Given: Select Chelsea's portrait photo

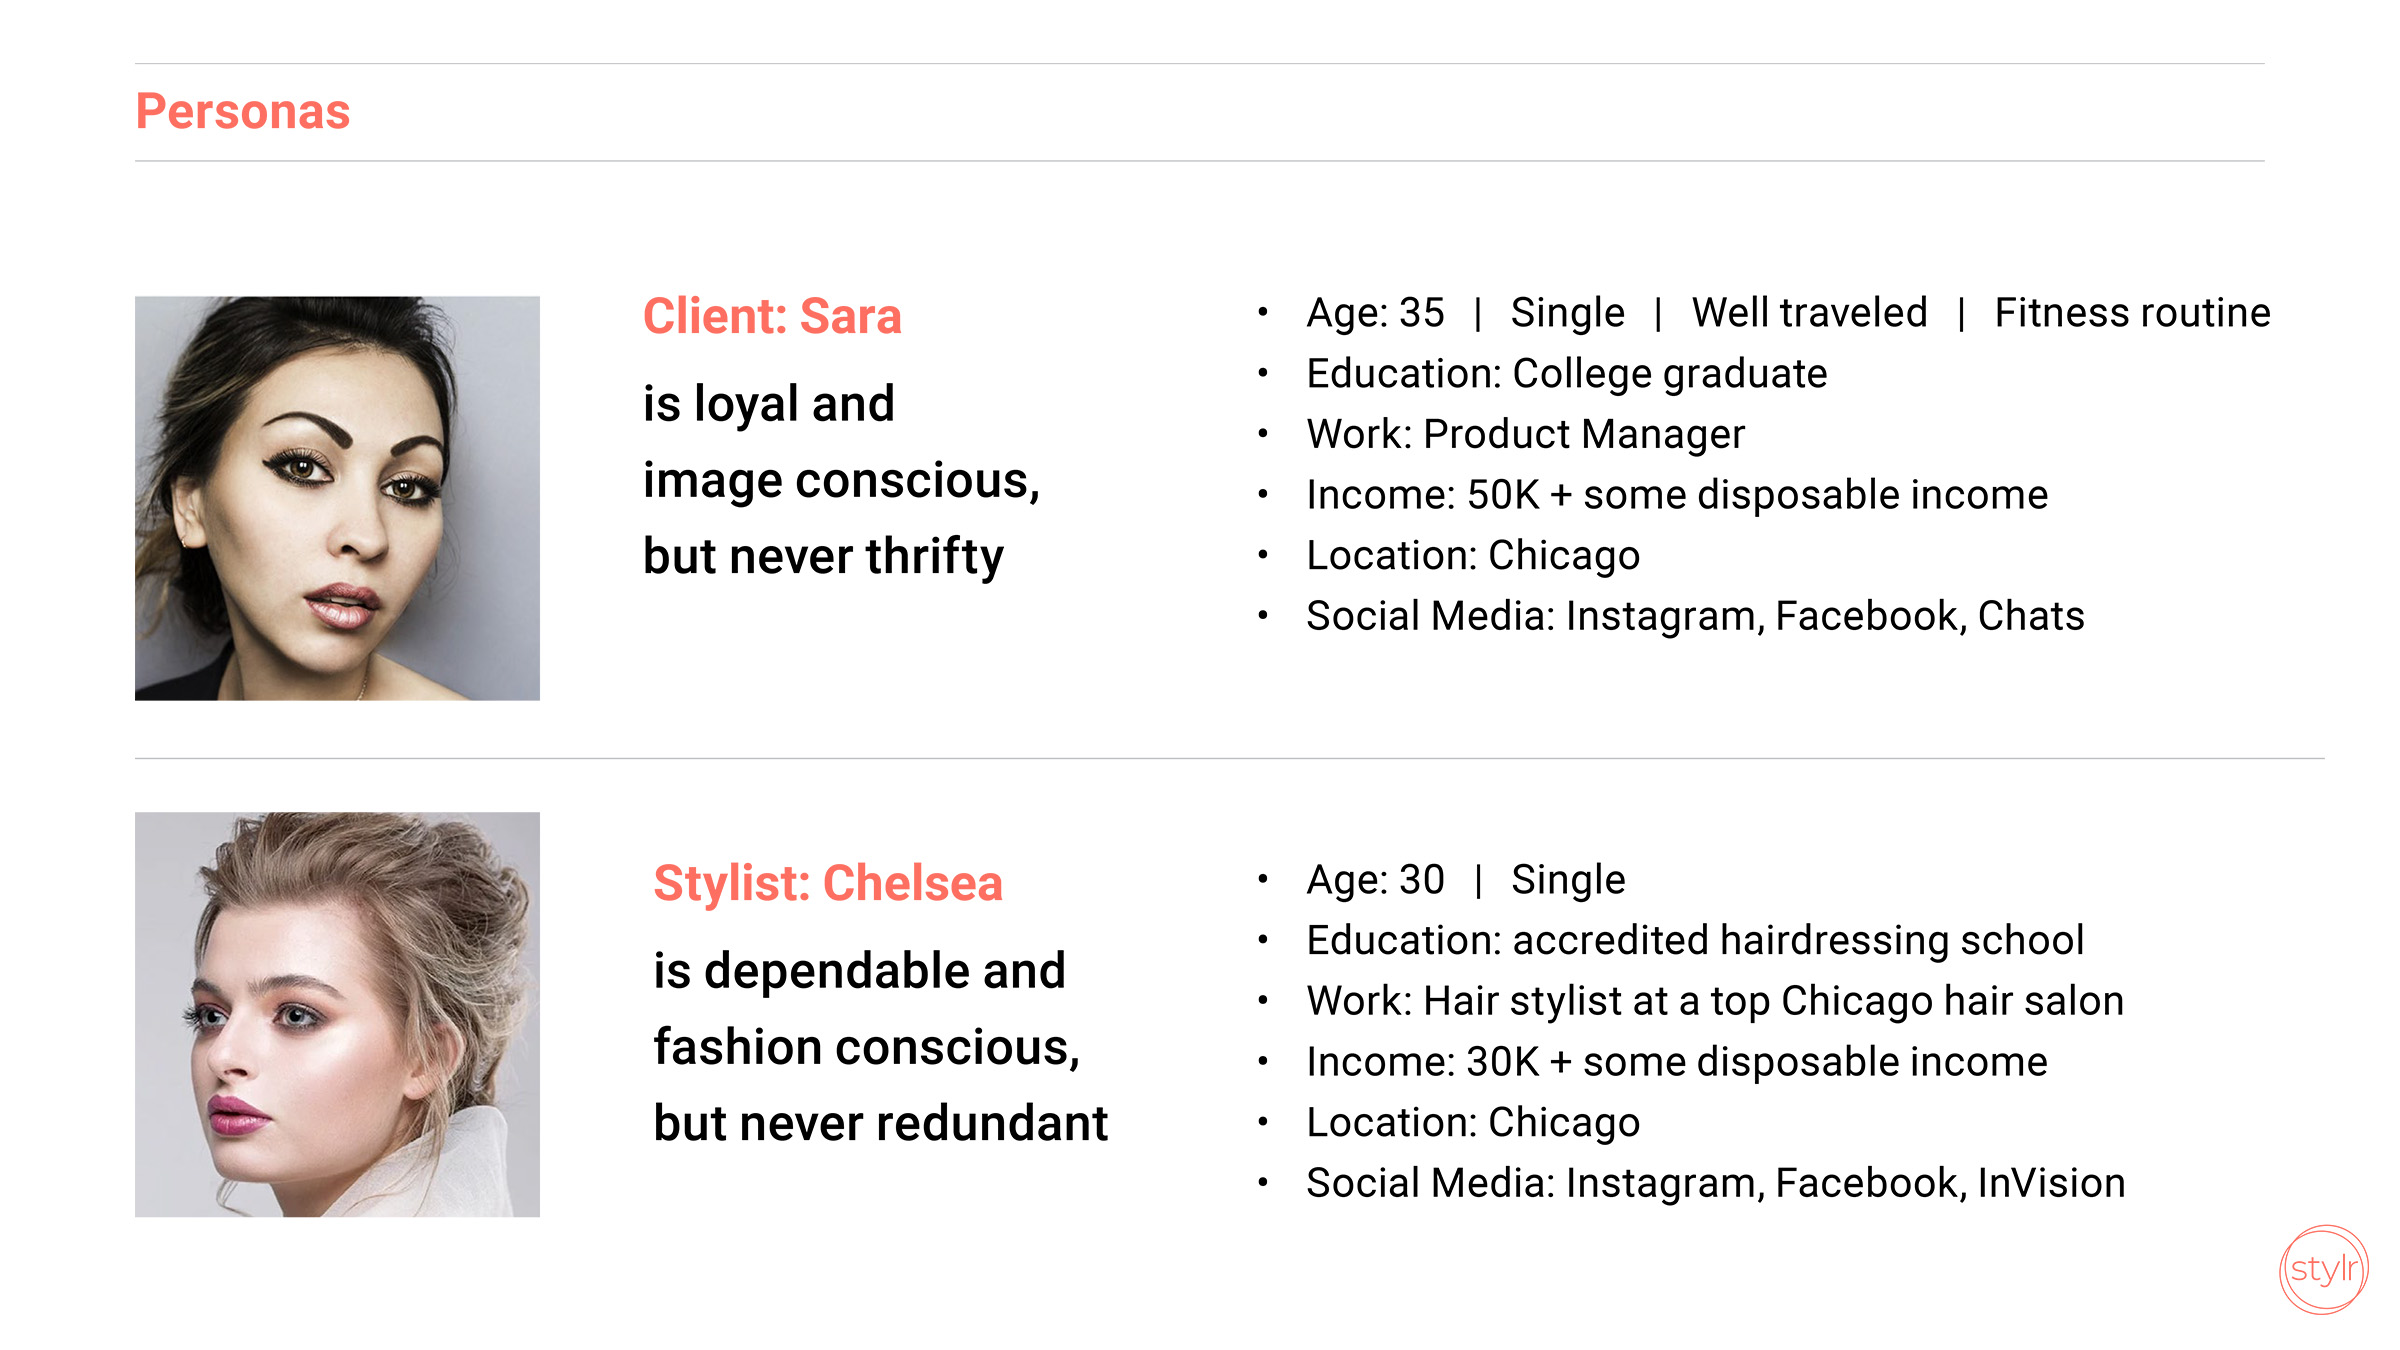Looking at the screenshot, I should [337, 1014].
